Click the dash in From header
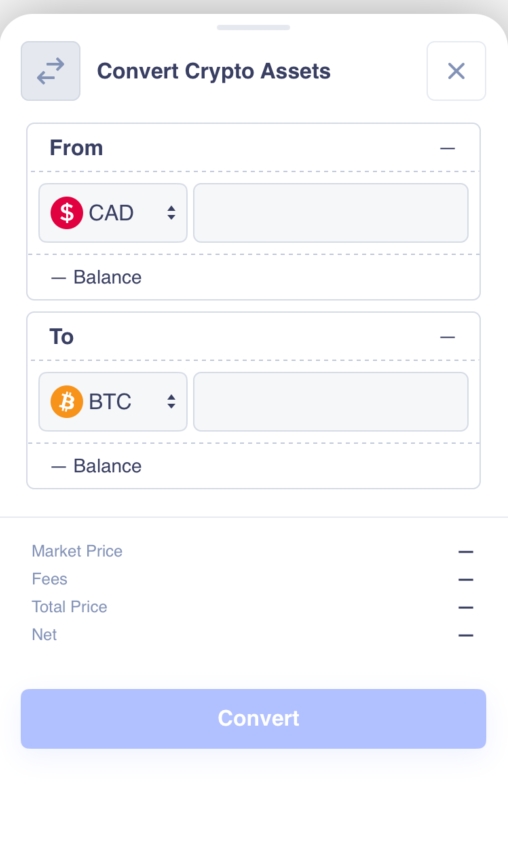508x868 pixels. click(x=447, y=148)
